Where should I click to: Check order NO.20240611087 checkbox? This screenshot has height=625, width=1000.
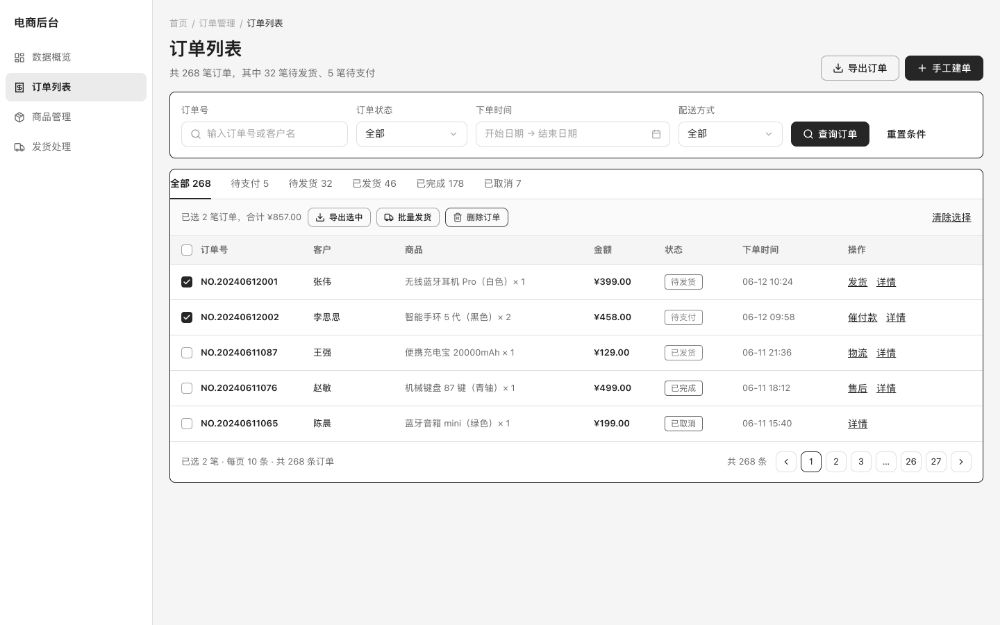click(187, 353)
